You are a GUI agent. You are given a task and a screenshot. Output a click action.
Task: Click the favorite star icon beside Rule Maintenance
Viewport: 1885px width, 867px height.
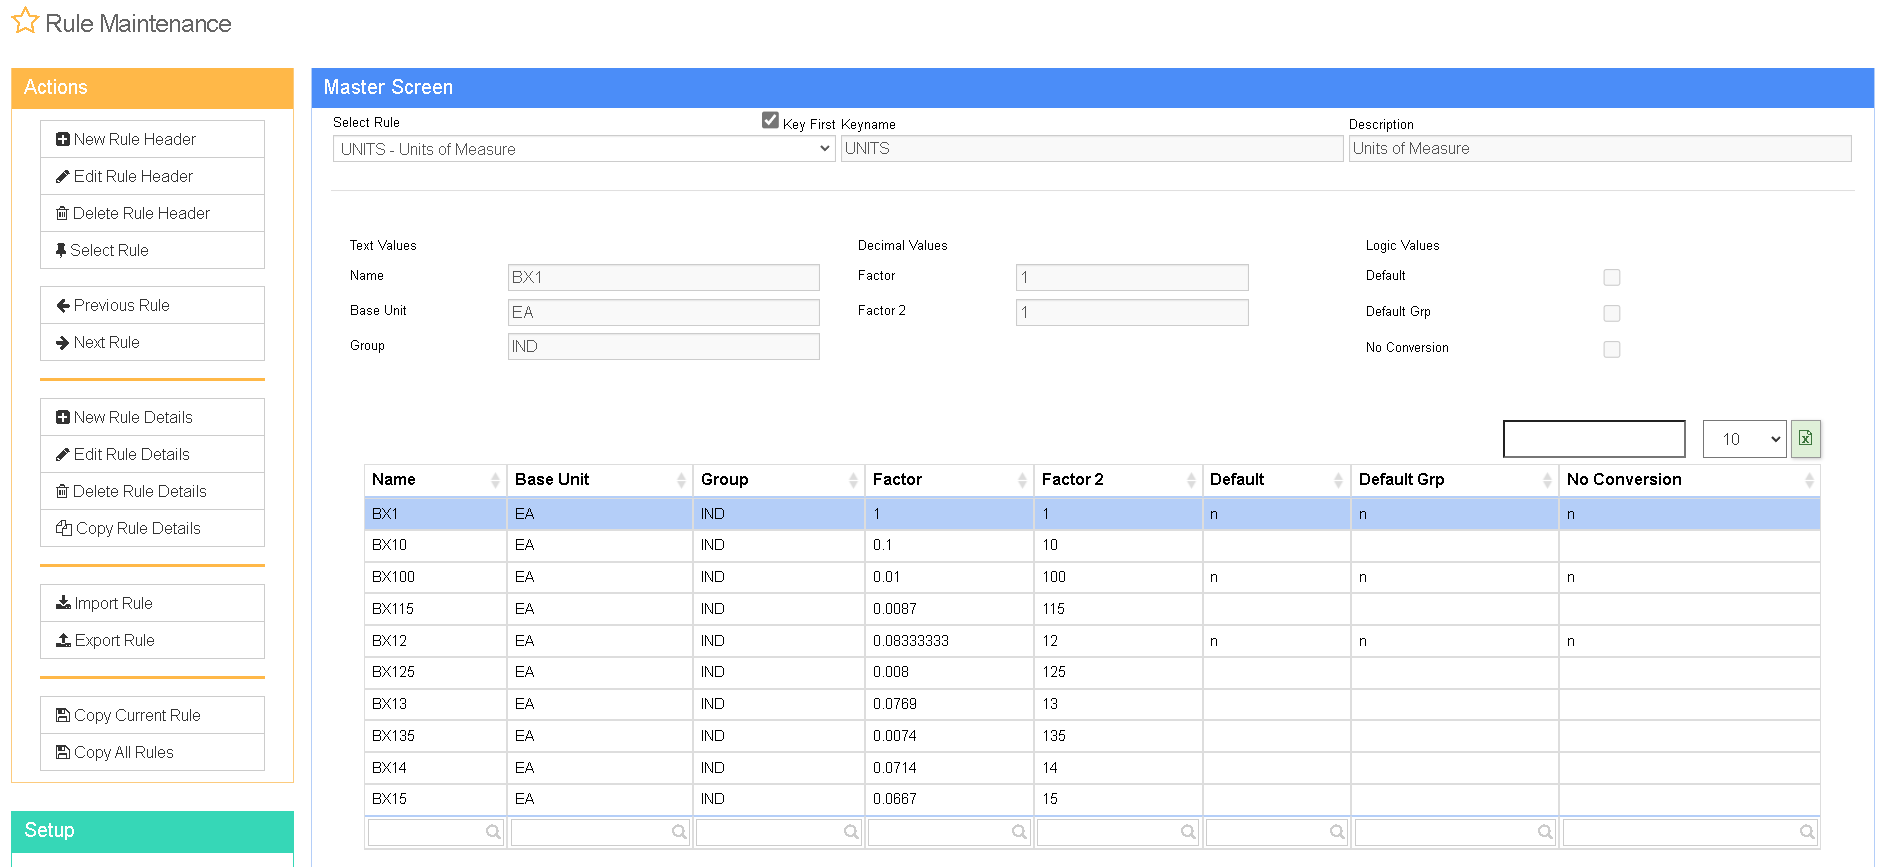coord(25,21)
